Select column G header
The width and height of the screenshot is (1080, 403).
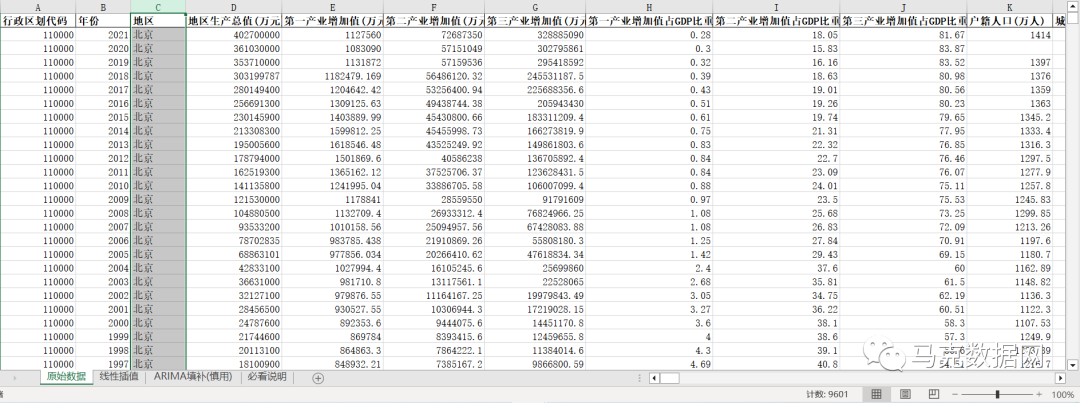[535, 7]
